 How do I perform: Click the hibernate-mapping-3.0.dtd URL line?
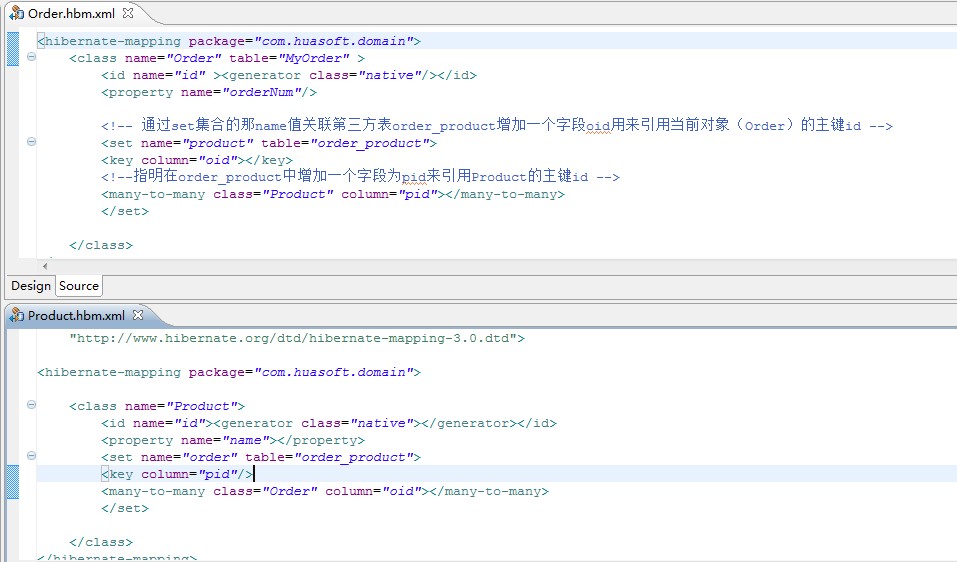coord(297,338)
